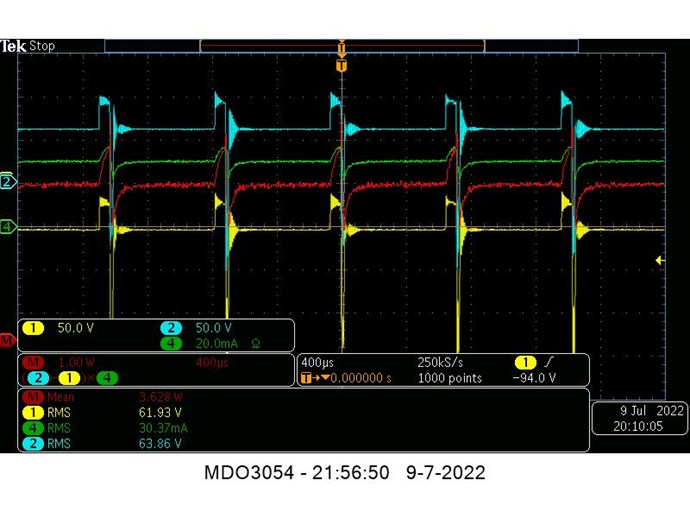The width and height of the screenshot is (690, 518).
Task: Click the waveform record view bar at top
Action: [x=342, y=46]
